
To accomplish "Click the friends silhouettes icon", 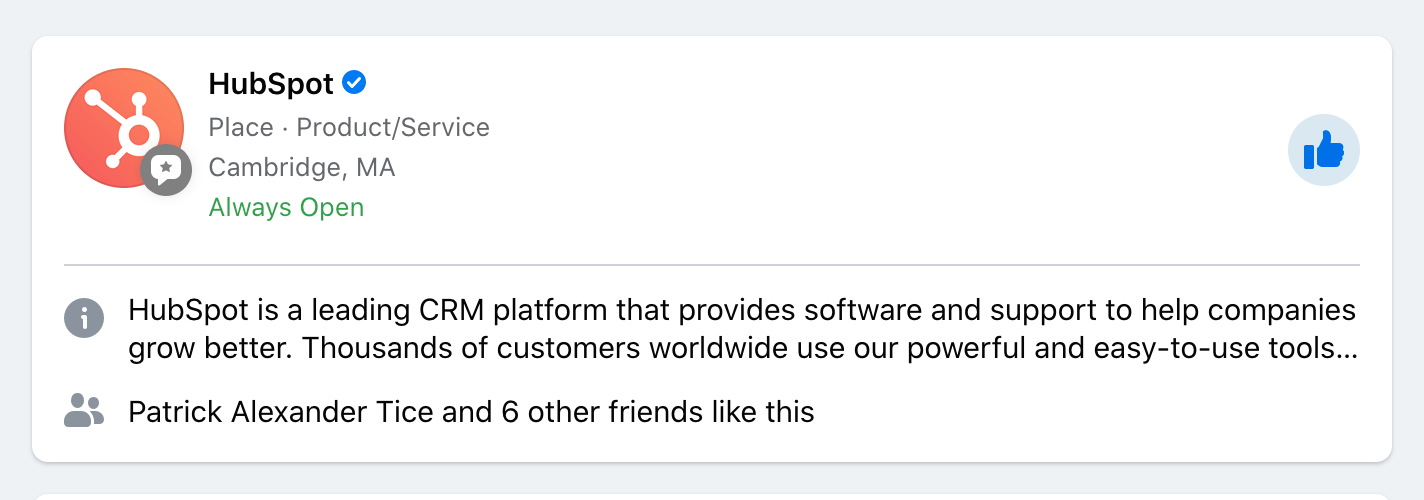I will (84, 411).
